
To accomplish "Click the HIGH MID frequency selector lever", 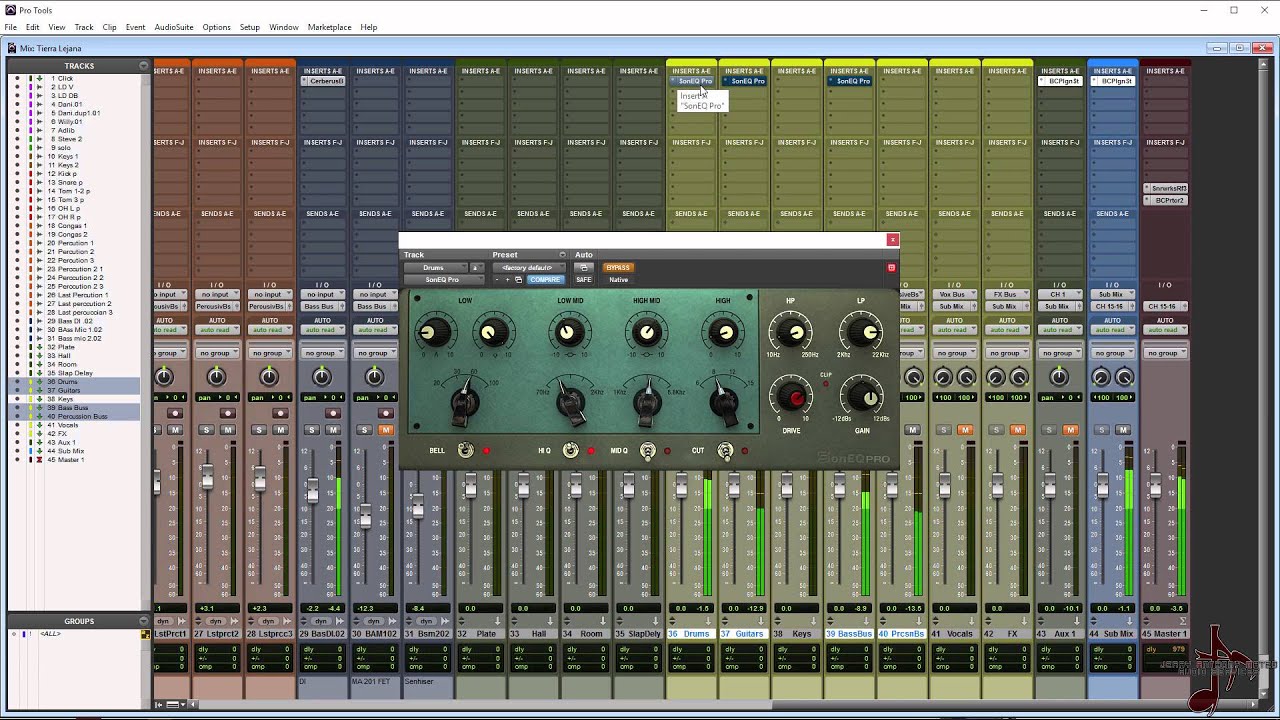I will tap(647, 401).
